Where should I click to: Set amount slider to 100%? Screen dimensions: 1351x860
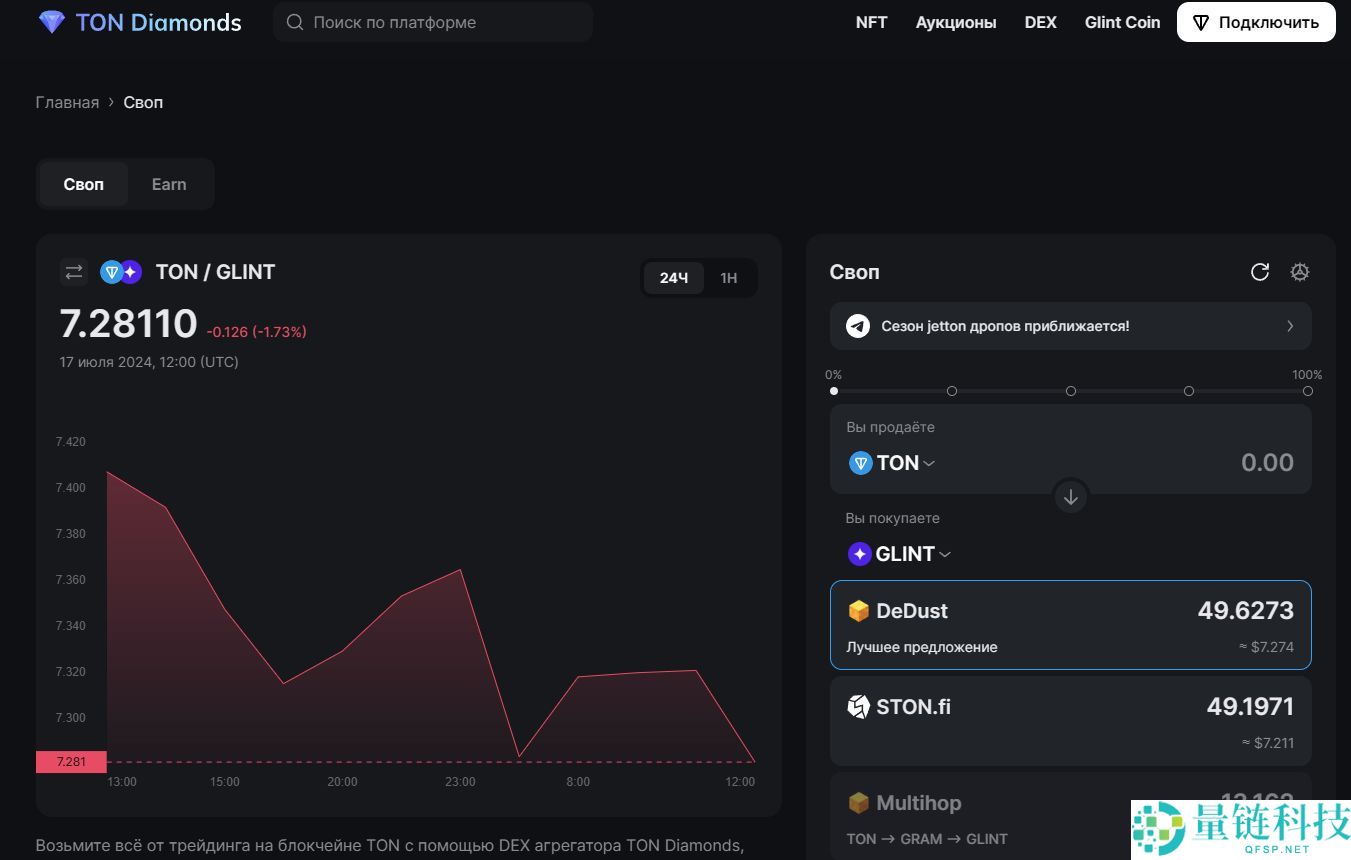1307,391
